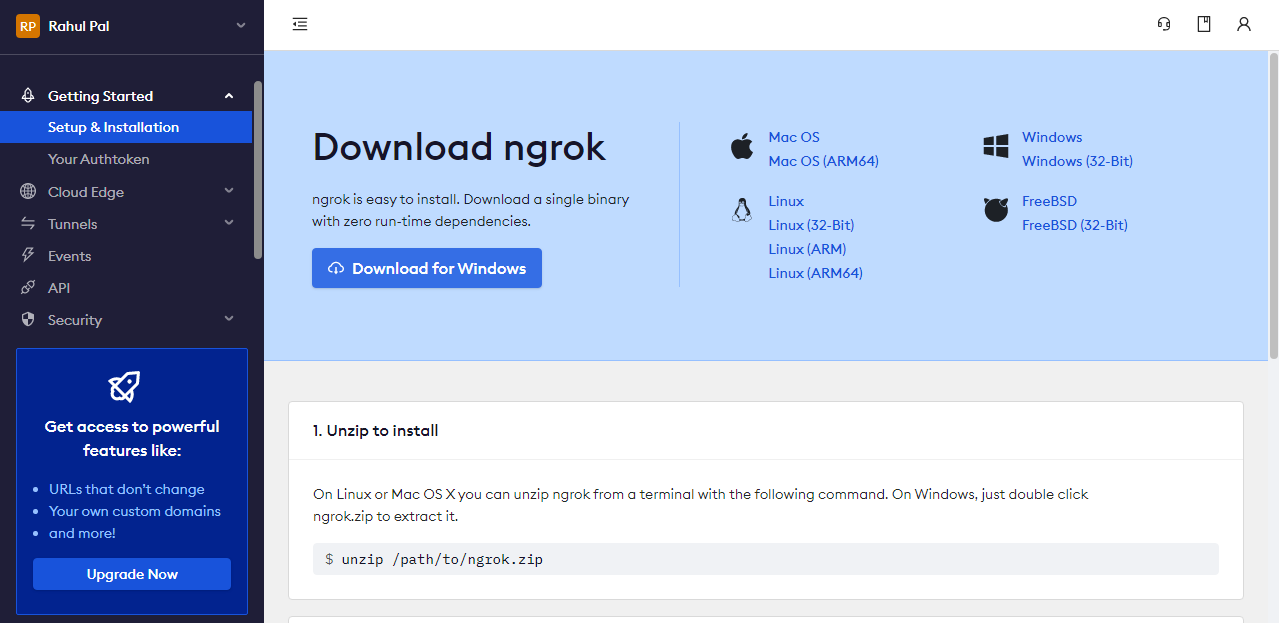Open support via the headset icon

point(1164,24)
